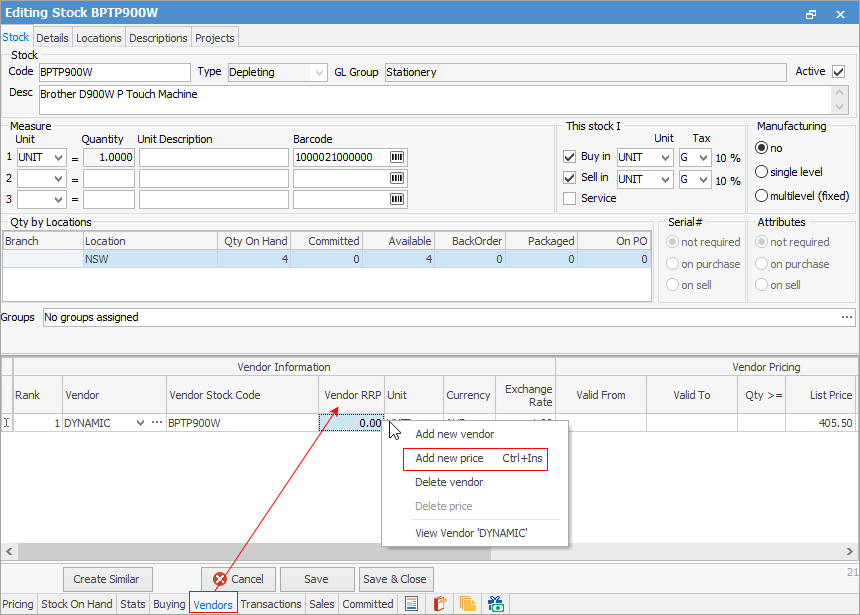Expand the Measure Unit 1 dropdown

pos(58,158)
